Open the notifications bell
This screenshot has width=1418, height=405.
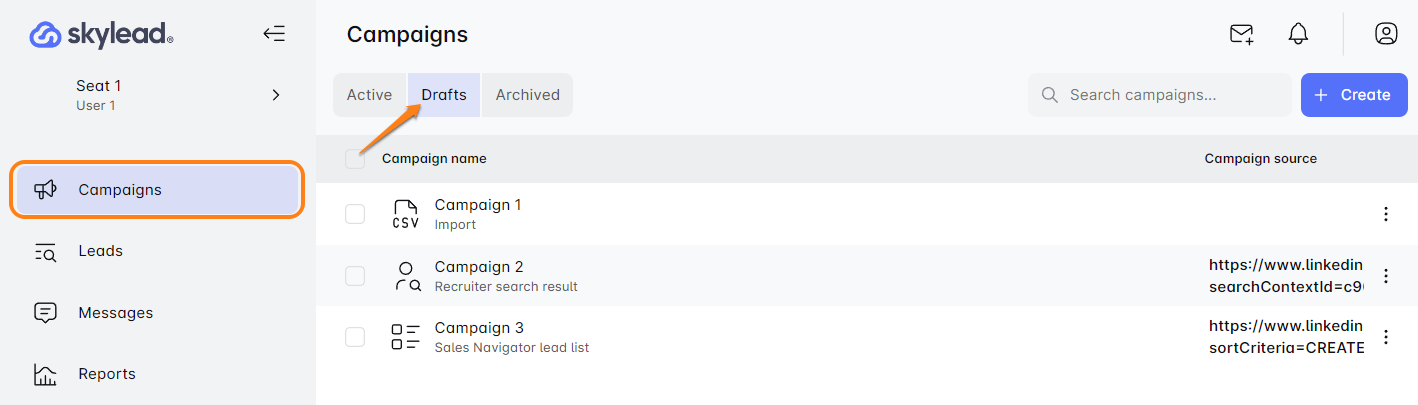pos(1298,34)
